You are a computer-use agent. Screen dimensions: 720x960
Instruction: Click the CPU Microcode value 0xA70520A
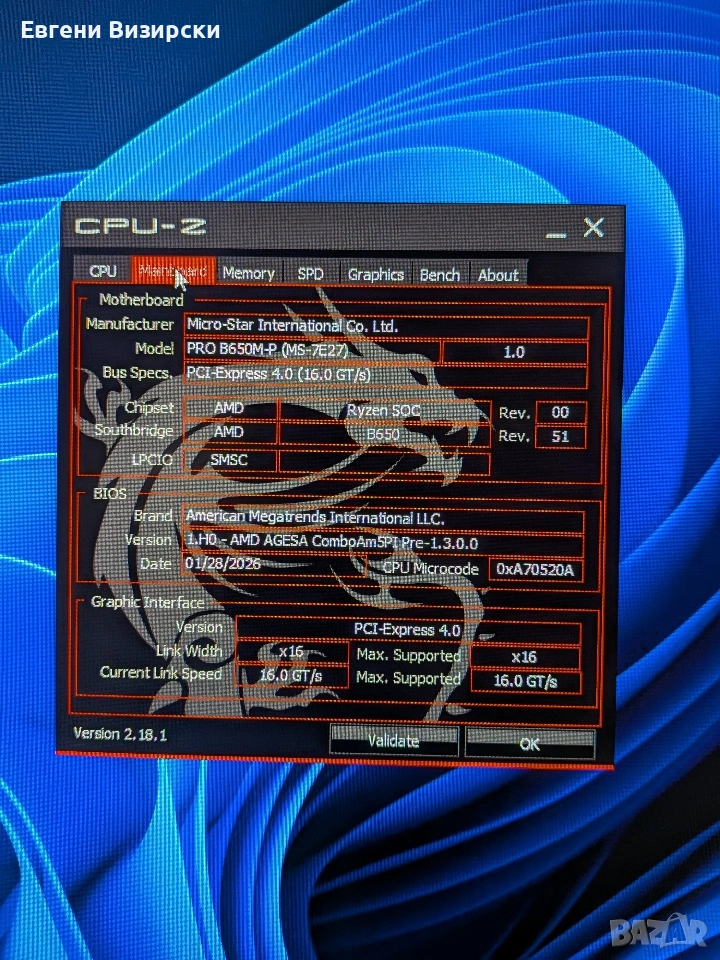click(535, 569)
